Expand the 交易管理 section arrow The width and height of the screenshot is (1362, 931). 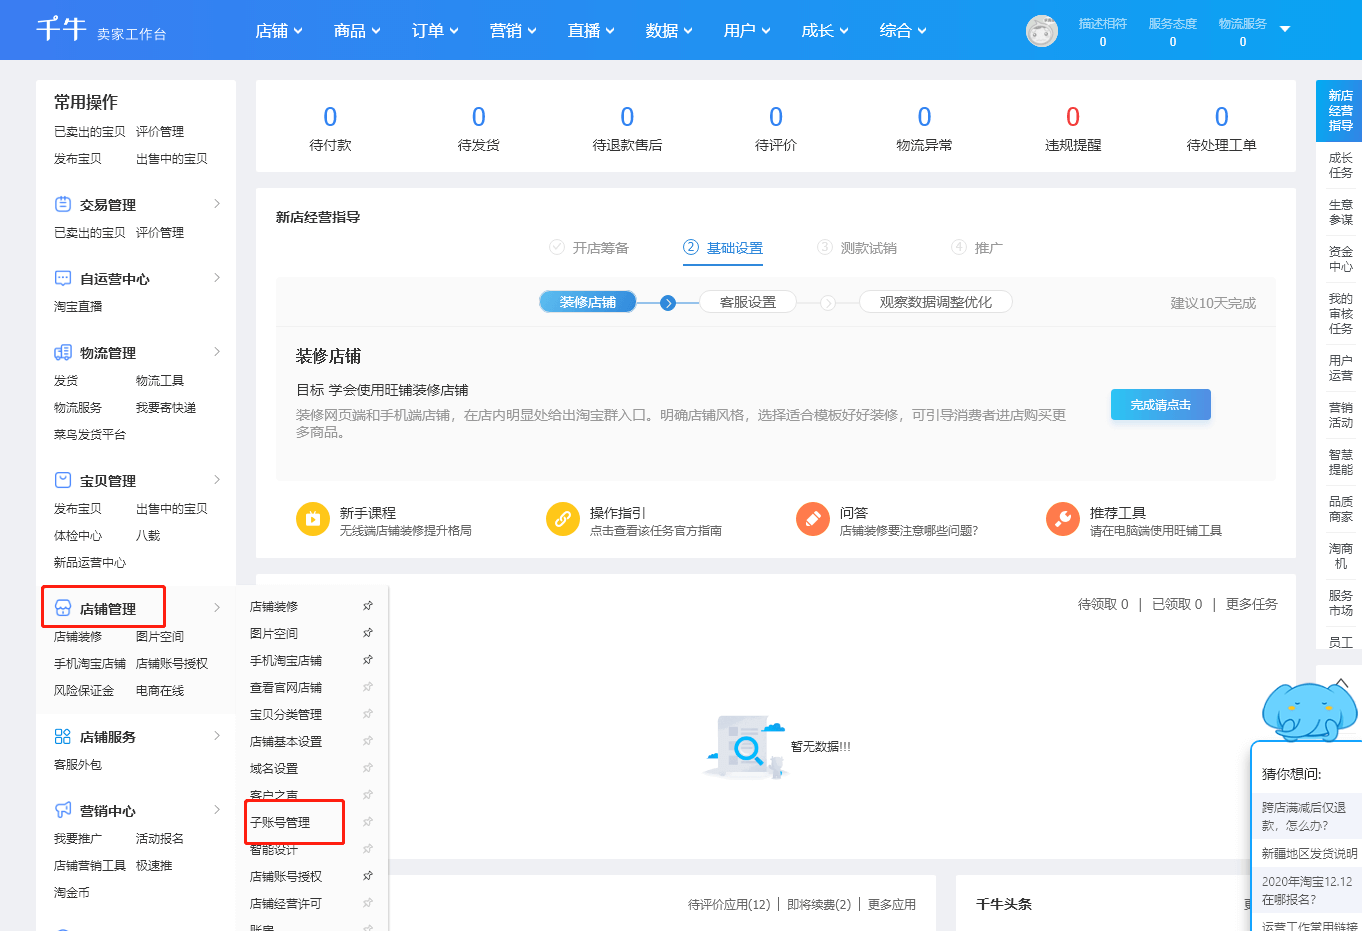coord(217,203)
